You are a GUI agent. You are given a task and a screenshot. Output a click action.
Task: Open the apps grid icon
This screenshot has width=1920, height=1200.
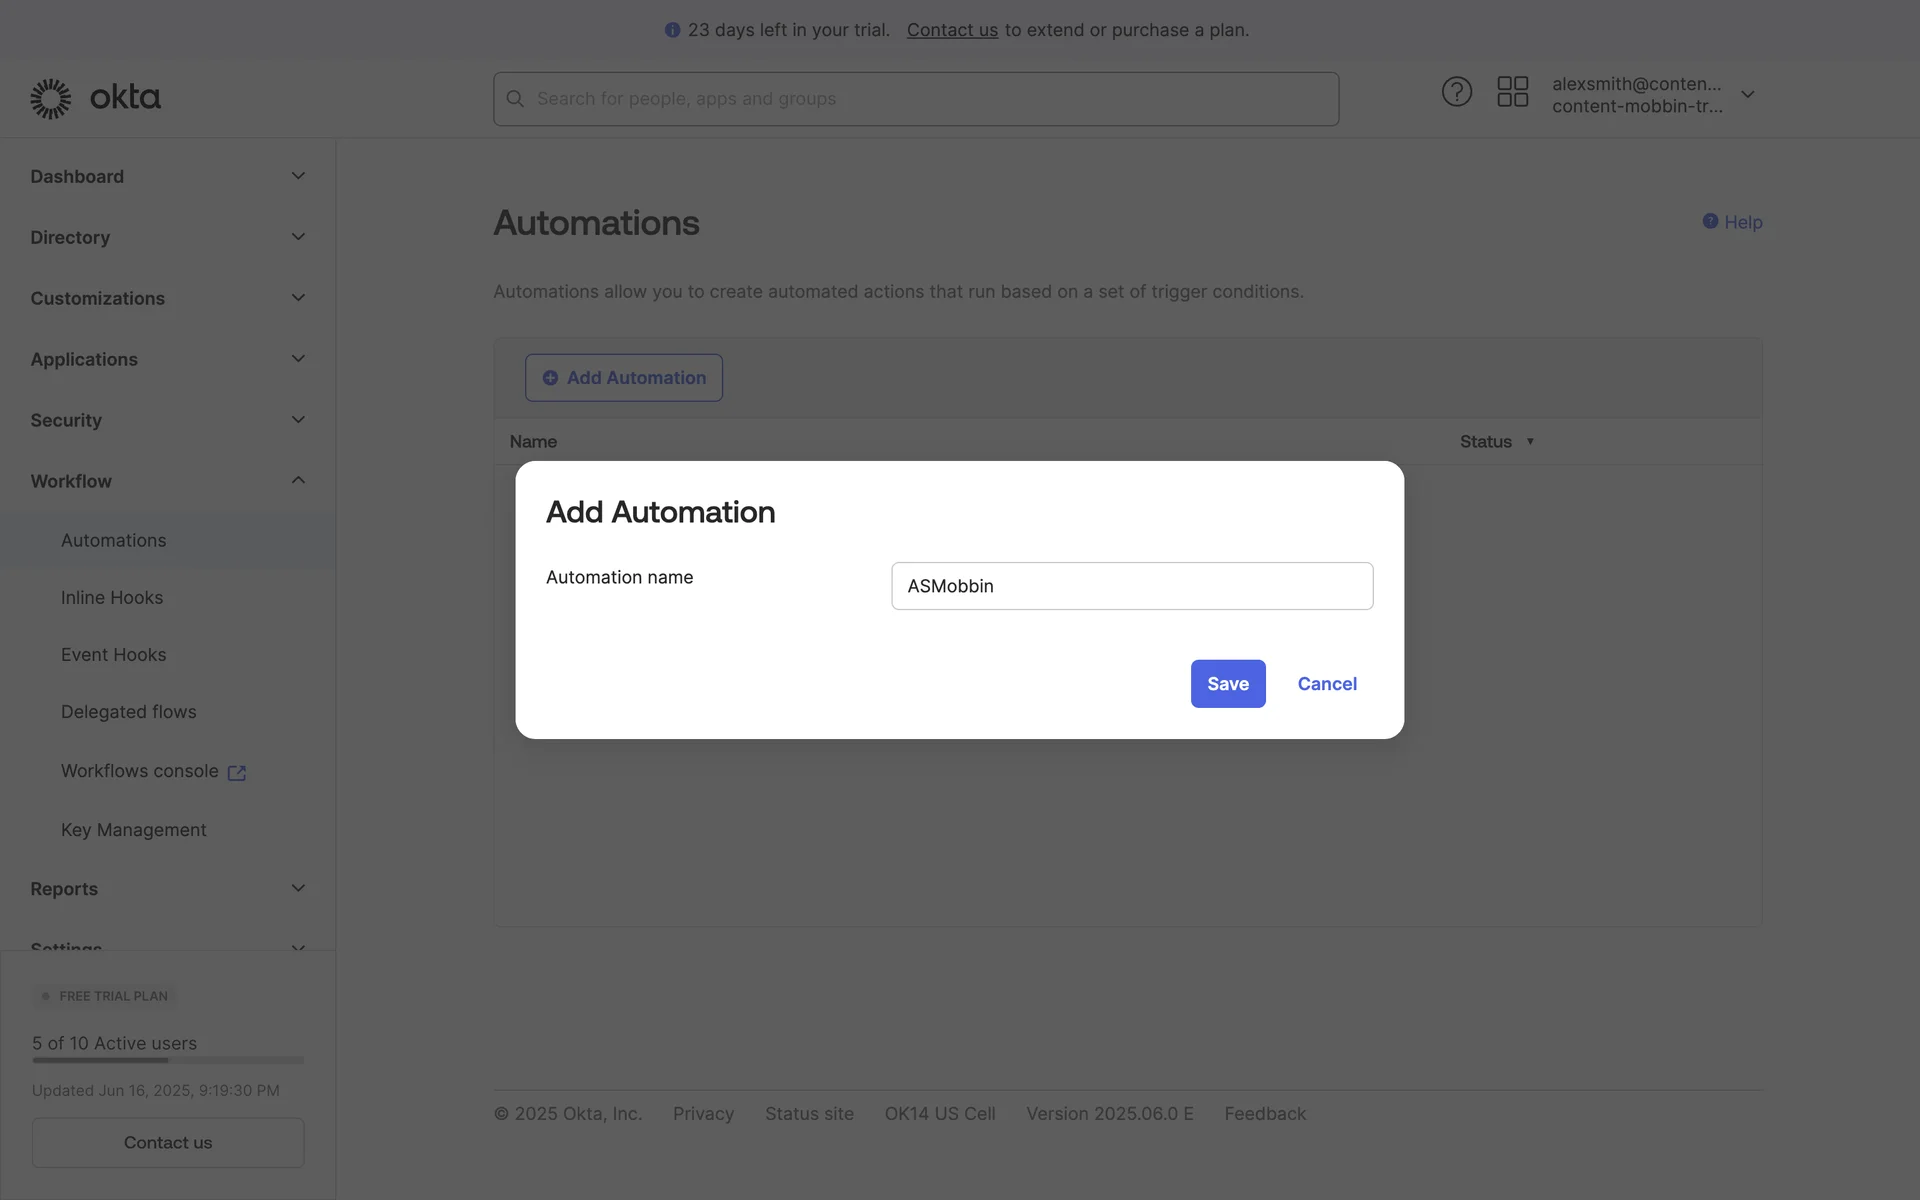(1512, 92)
